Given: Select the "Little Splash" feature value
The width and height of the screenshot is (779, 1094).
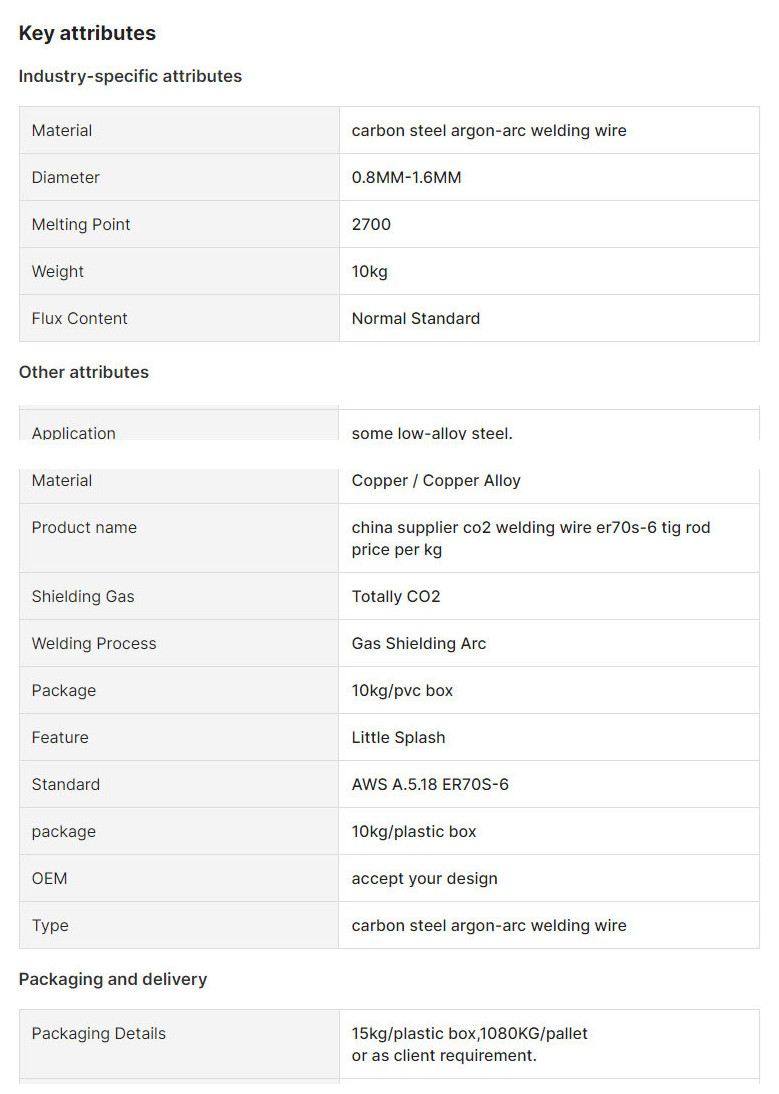Looking at the screenshot, I should (x=398, y=737).
